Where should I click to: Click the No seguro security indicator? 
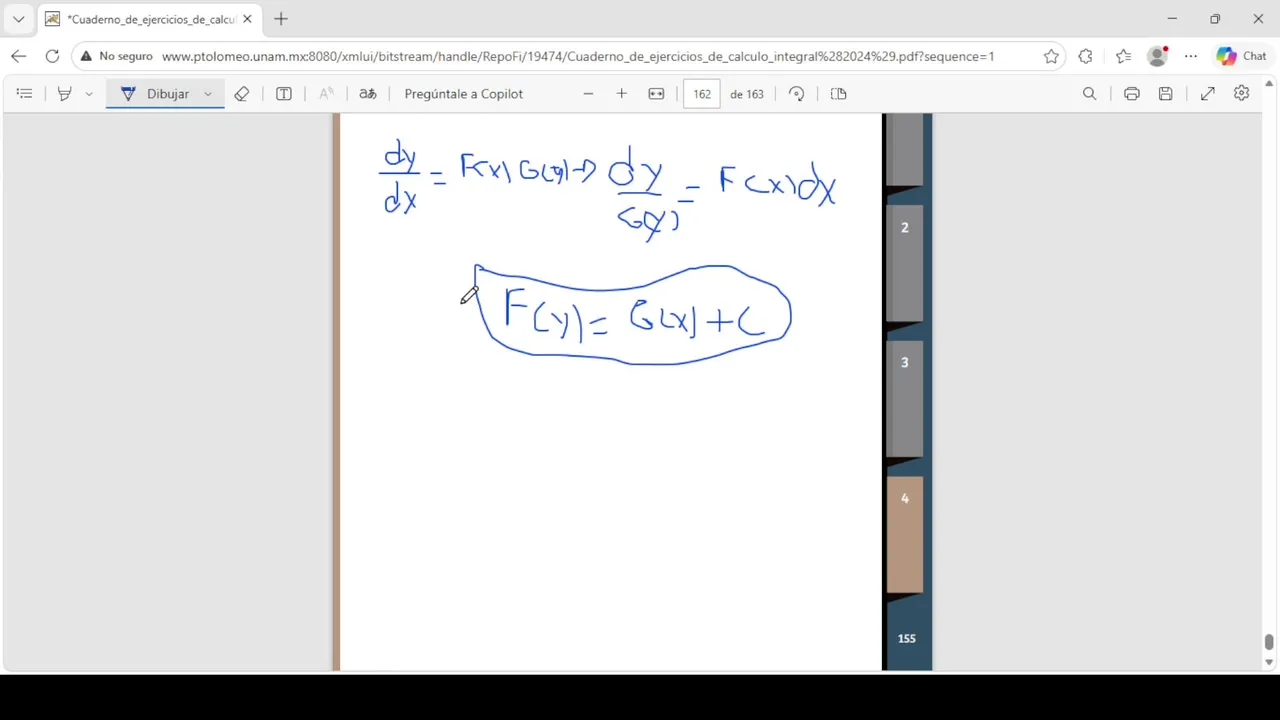point(116,56)
